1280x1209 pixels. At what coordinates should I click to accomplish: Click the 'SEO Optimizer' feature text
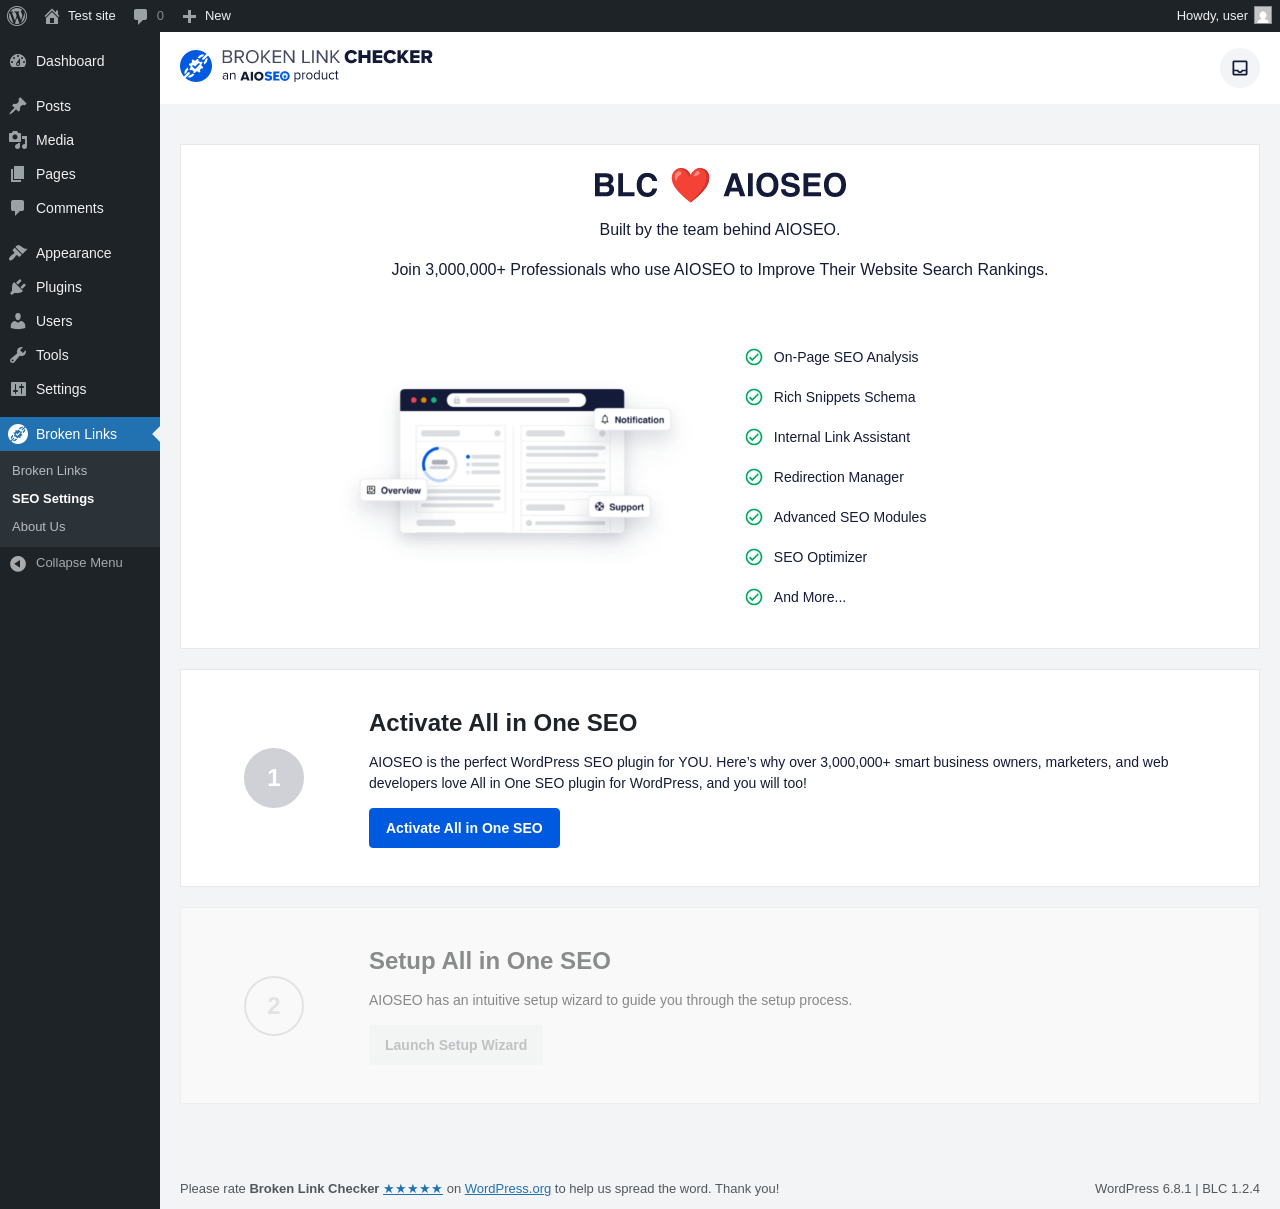(x=820, y=557)
